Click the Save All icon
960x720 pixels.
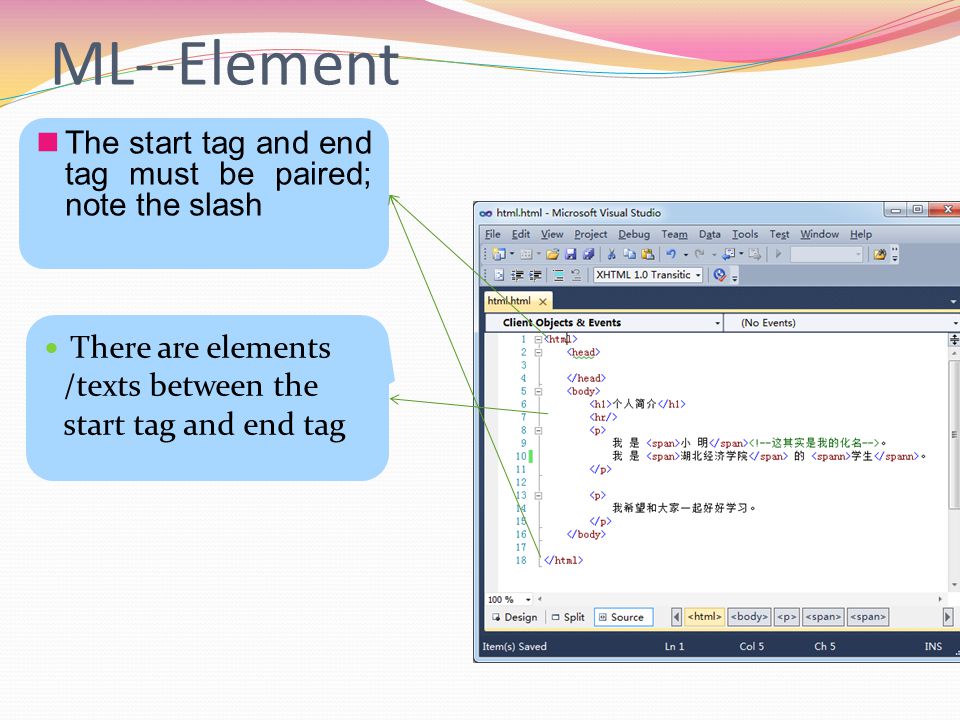pyautogui.click(x=588, y=254)
